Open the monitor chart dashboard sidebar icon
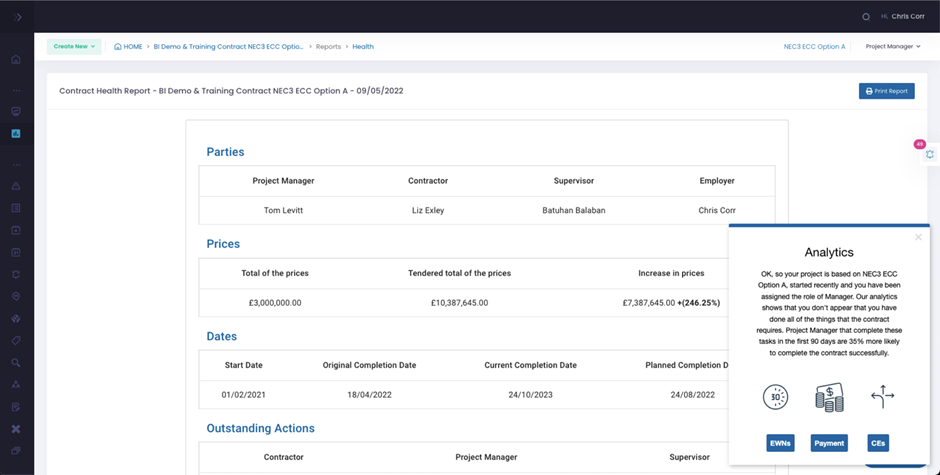The width and height of the screenshot is (940, 475). 16,112
